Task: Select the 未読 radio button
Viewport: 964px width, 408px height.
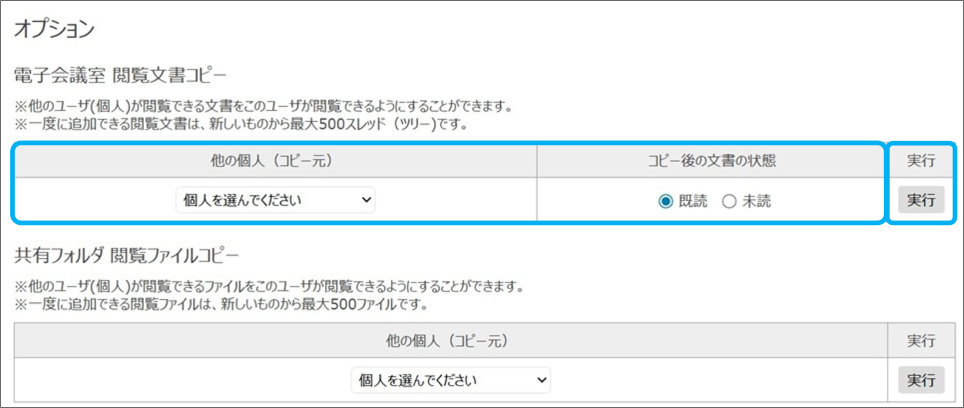Action: click(x=729, y=201)
